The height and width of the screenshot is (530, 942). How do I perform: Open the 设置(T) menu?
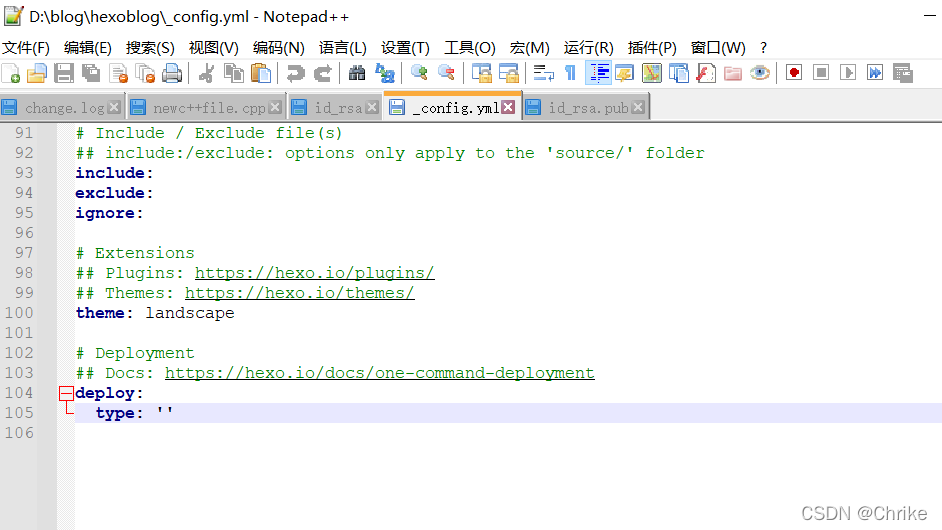(x=406, y=47)
